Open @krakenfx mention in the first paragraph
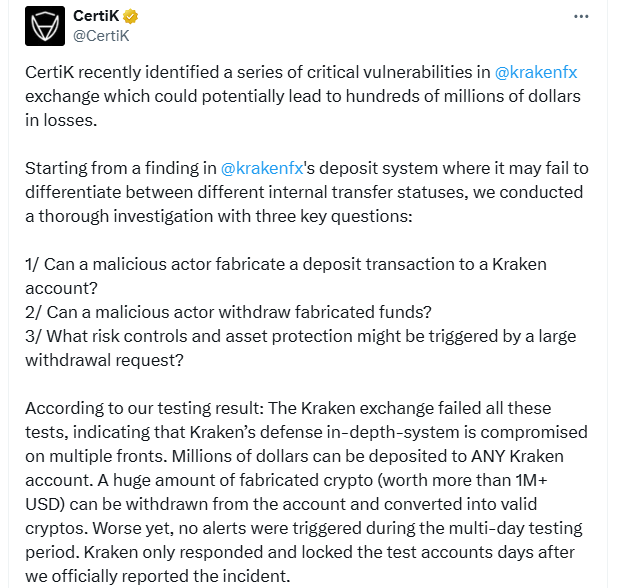 click(536, 72)
